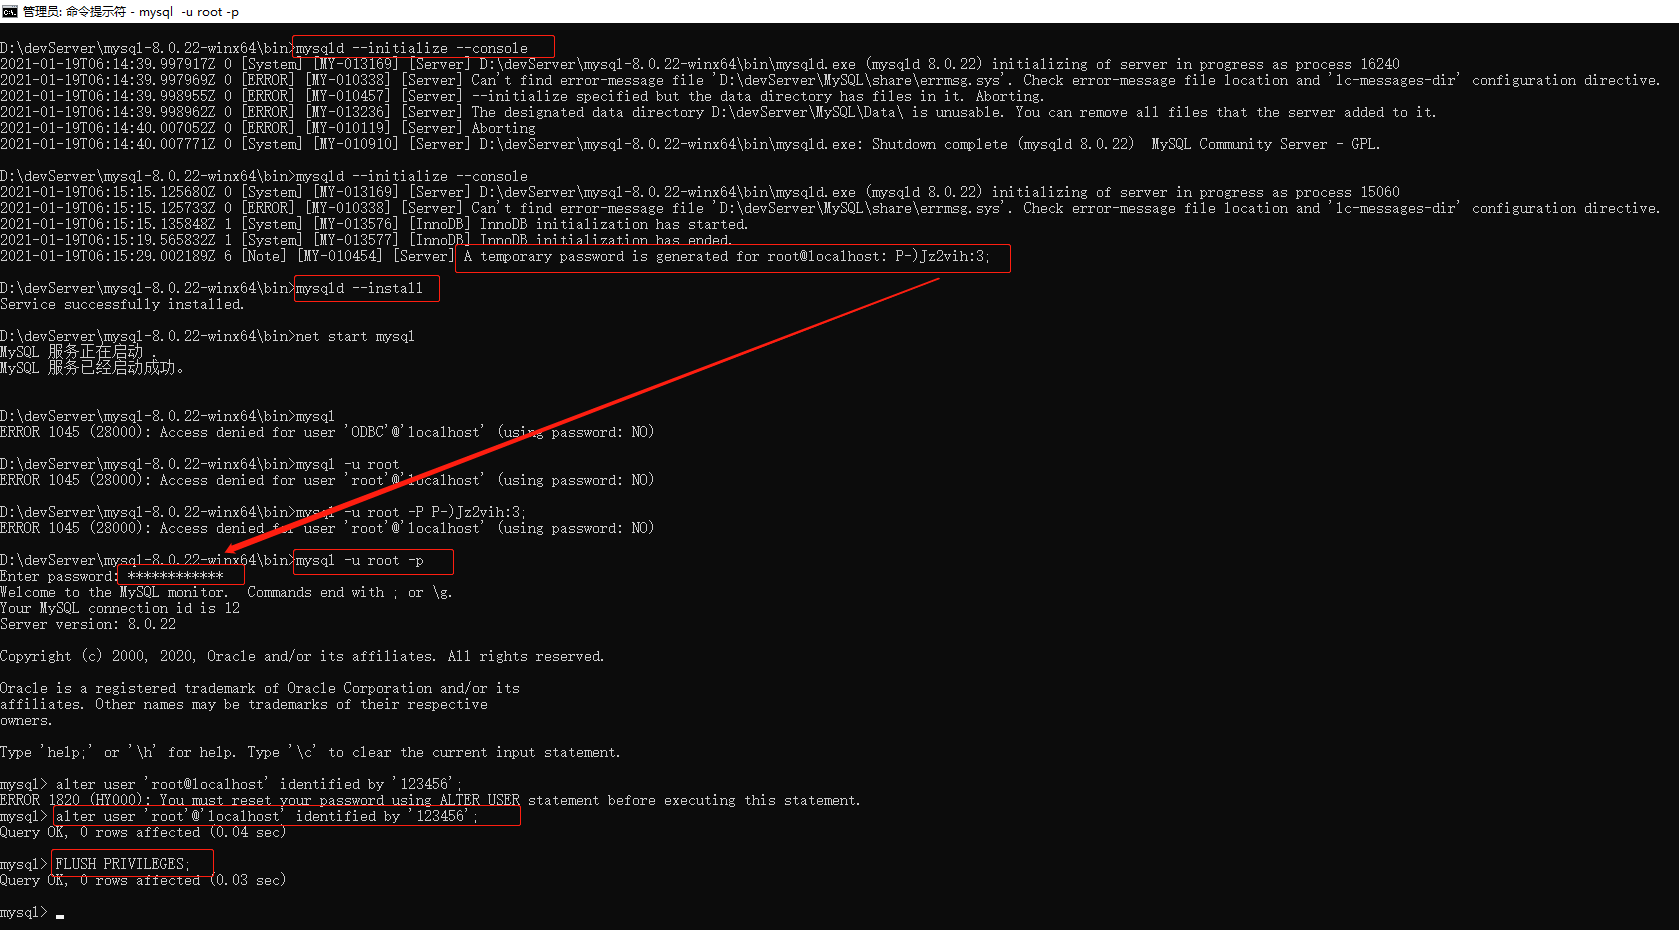
Task: Click the [MY-013236] data directory unusable line
Action: point(718,112)
